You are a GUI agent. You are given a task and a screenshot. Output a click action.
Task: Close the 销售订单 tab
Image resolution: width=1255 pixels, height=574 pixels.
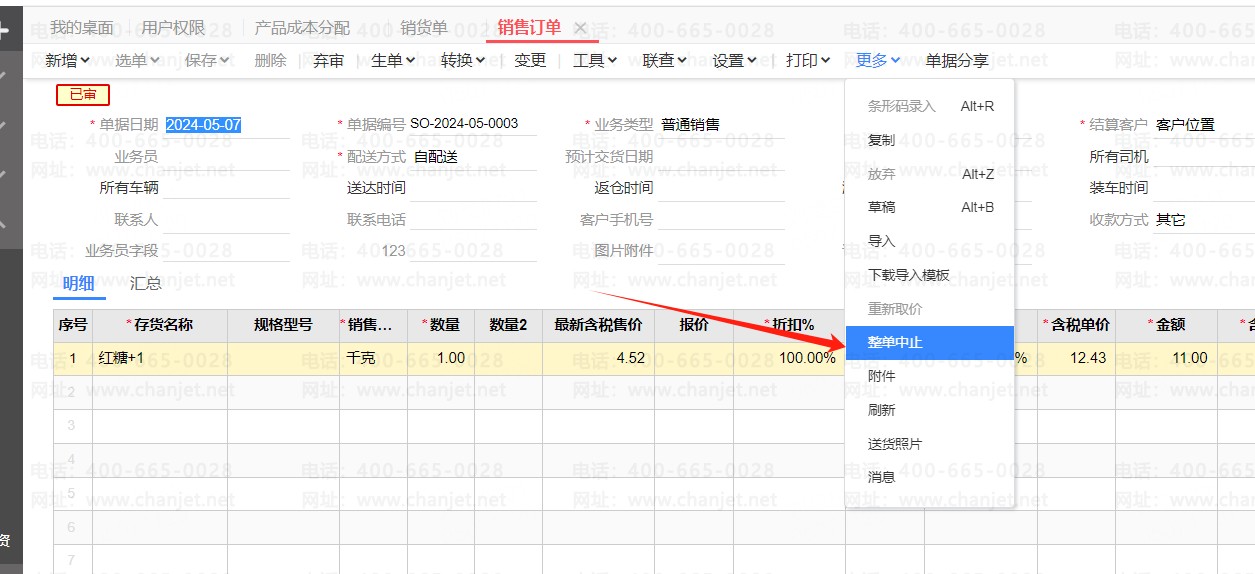coord(580,28)
